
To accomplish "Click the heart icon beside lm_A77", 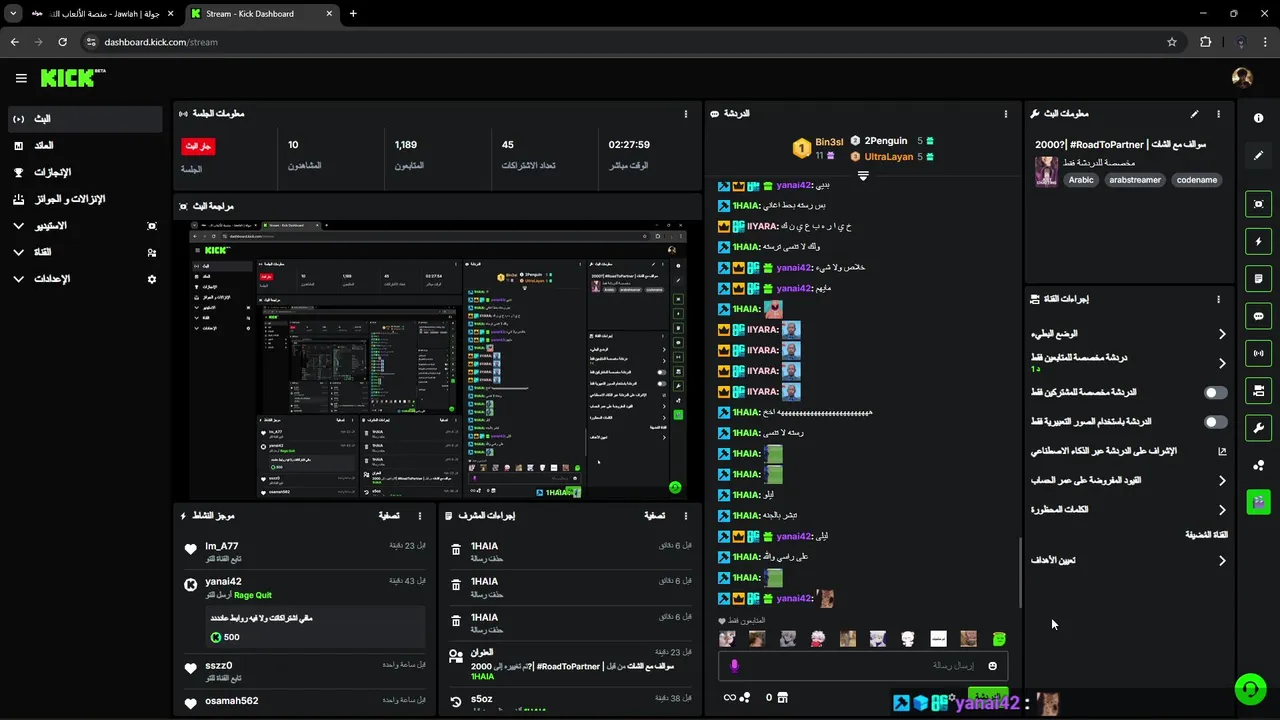I will tap(190, 549).
